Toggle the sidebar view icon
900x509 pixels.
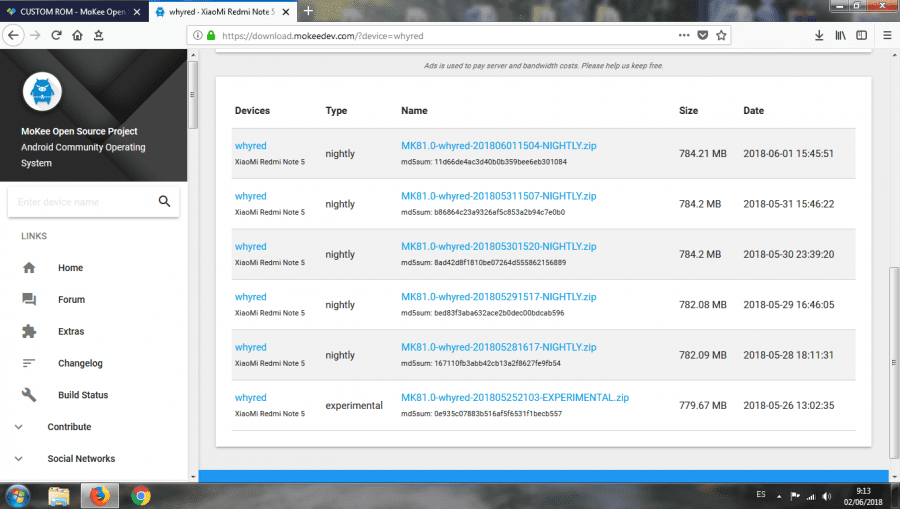click(862, 36)
